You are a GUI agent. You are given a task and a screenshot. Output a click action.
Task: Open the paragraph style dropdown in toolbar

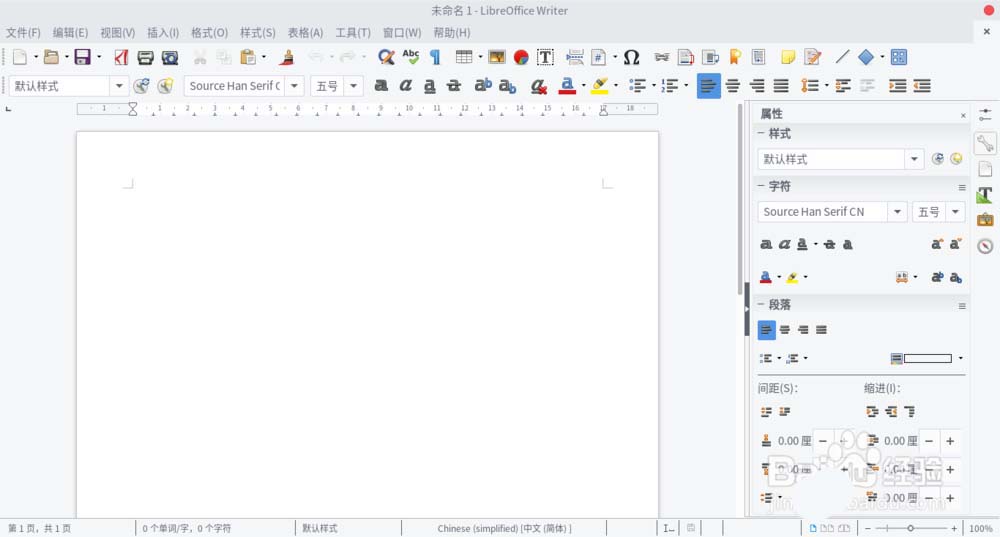tap(119, 86)
